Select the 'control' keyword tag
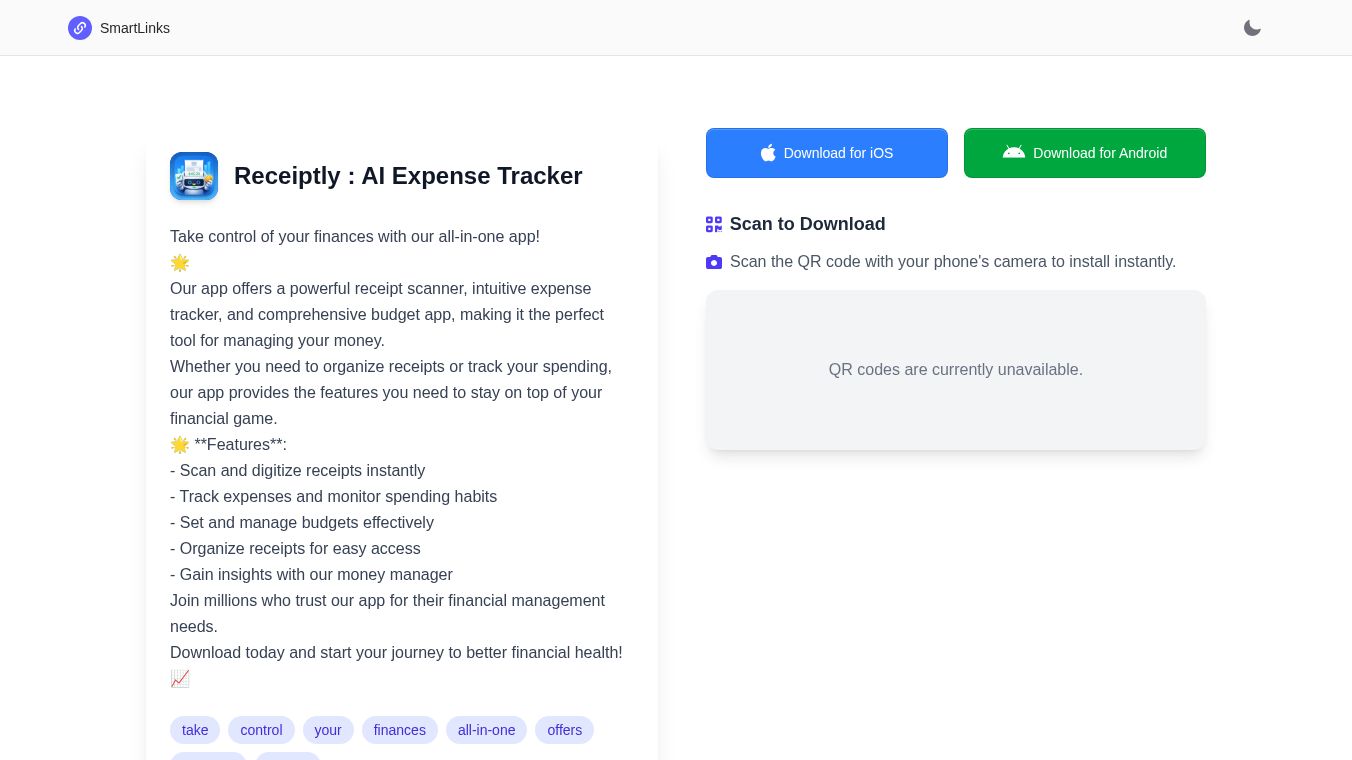The width and height of the screenshot is (1352, 760). pyautogui.click(x=261, y=730)
